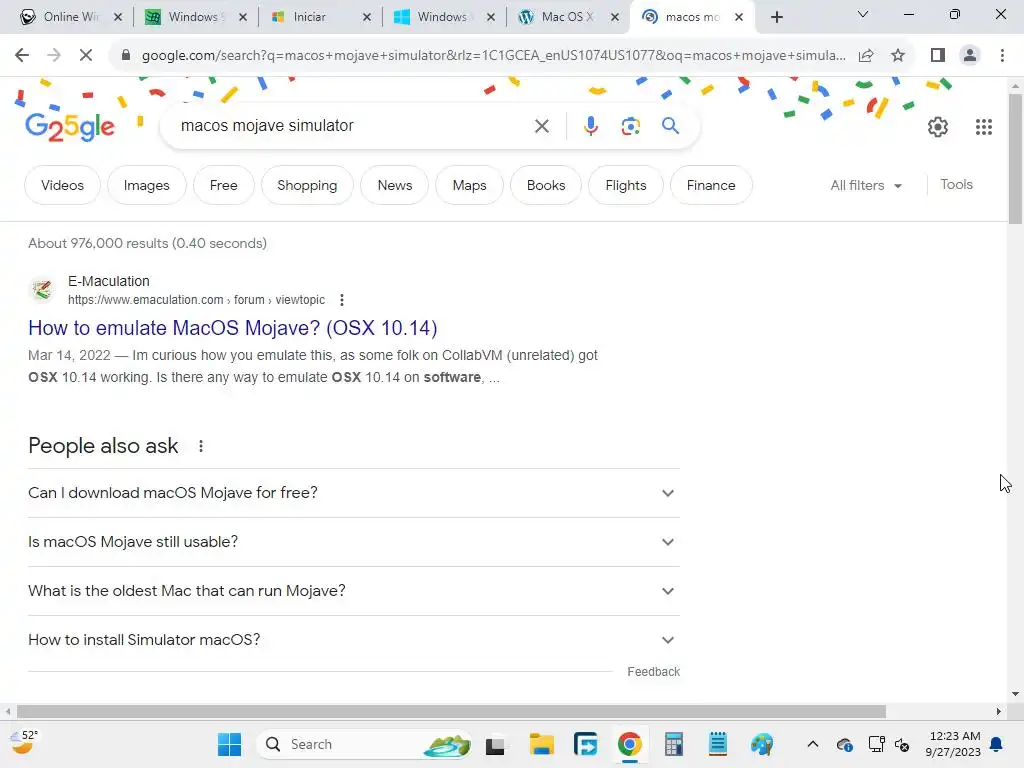Filter results by Videos
1024x768 pixels.
(x=63, y=185)
